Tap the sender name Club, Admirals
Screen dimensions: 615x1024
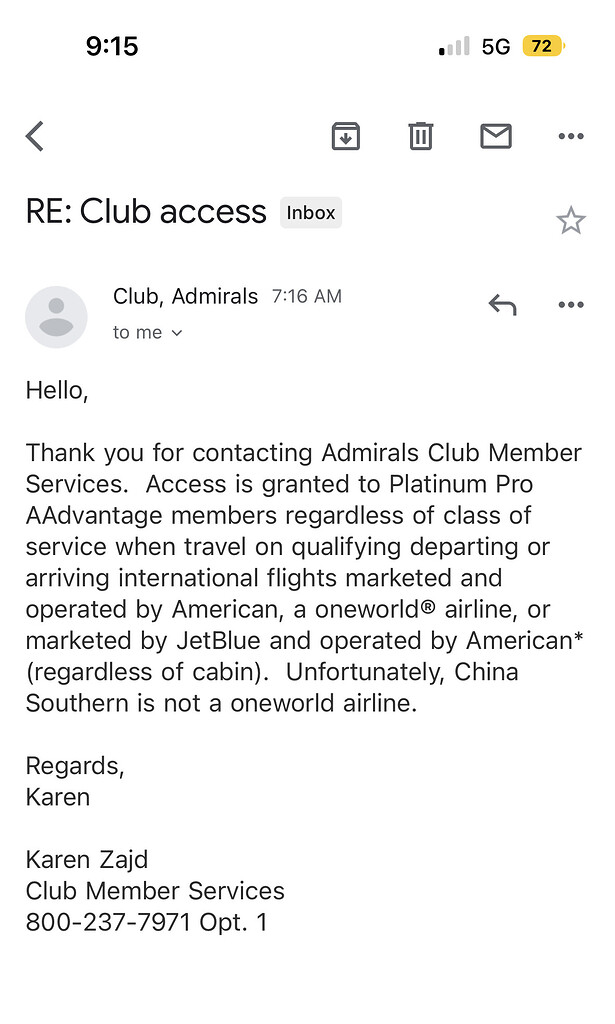click(185, 297)
